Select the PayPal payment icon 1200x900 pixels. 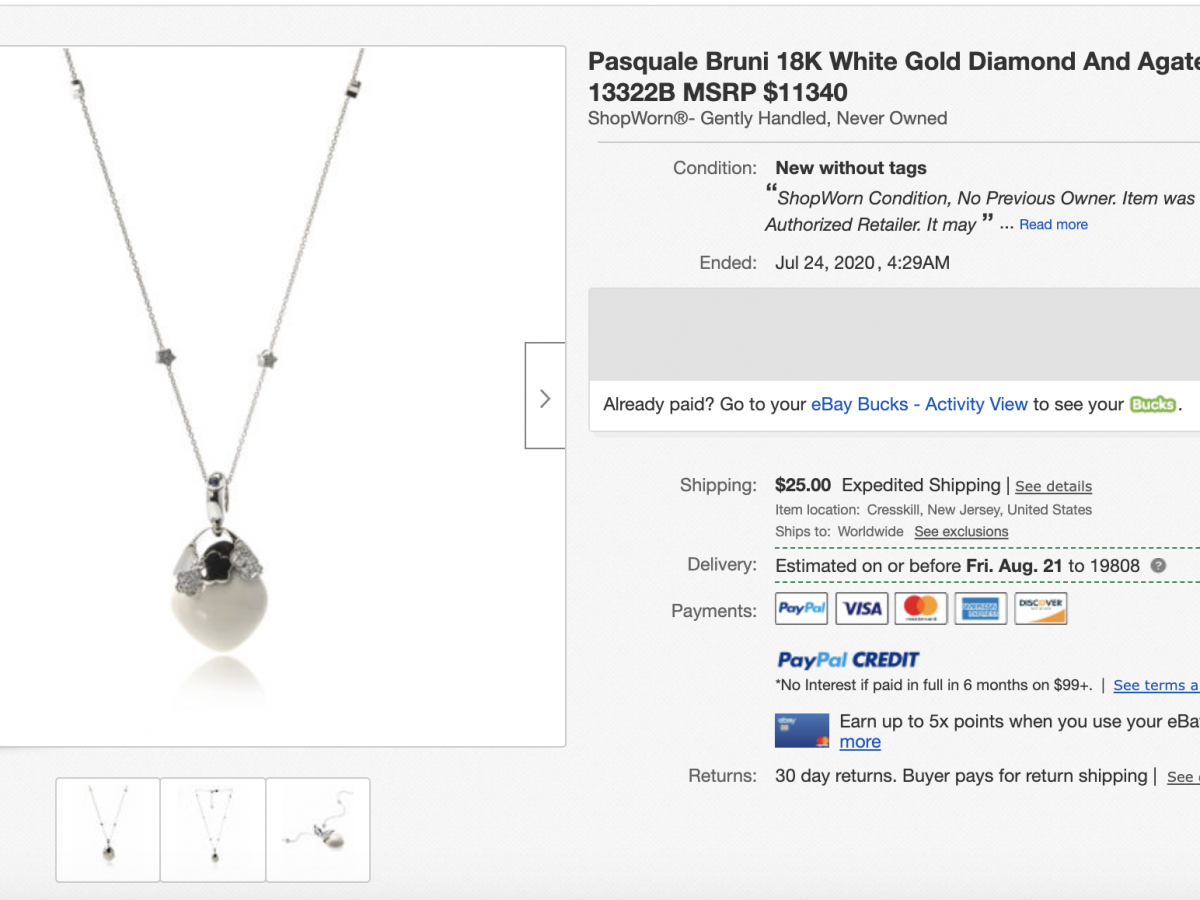coord(800,608)
